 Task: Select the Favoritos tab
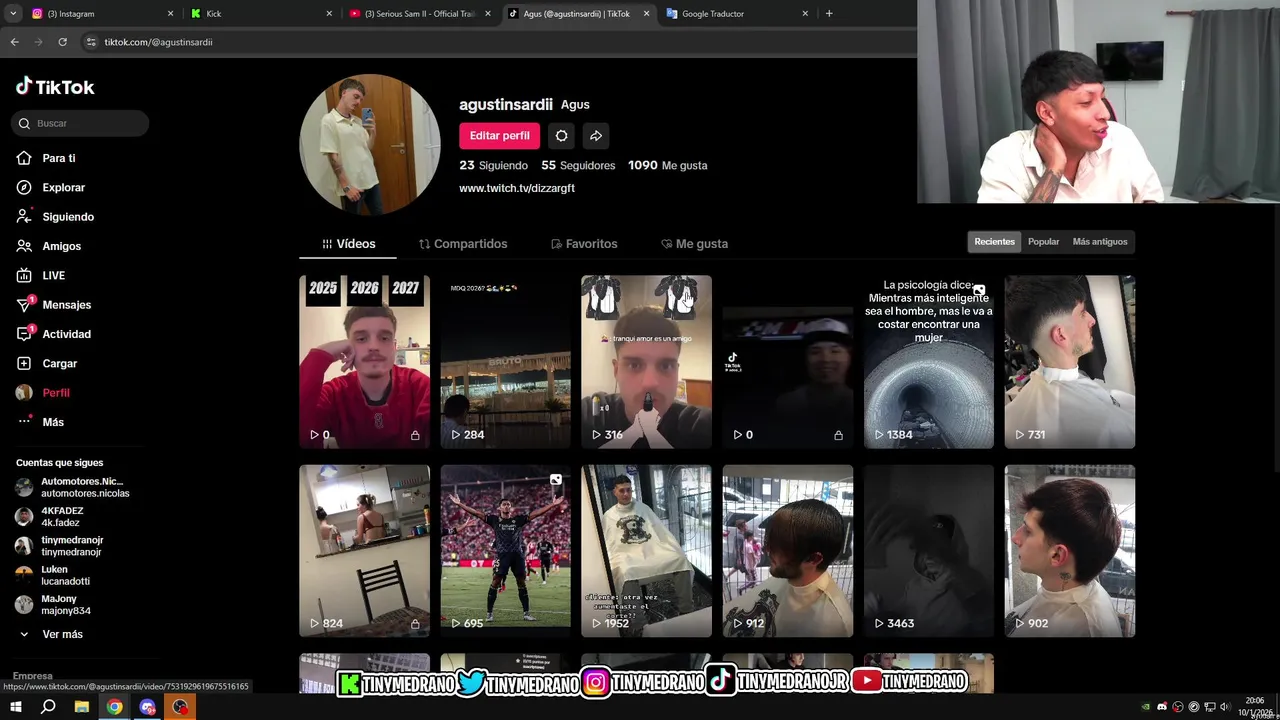coord(584,244)
